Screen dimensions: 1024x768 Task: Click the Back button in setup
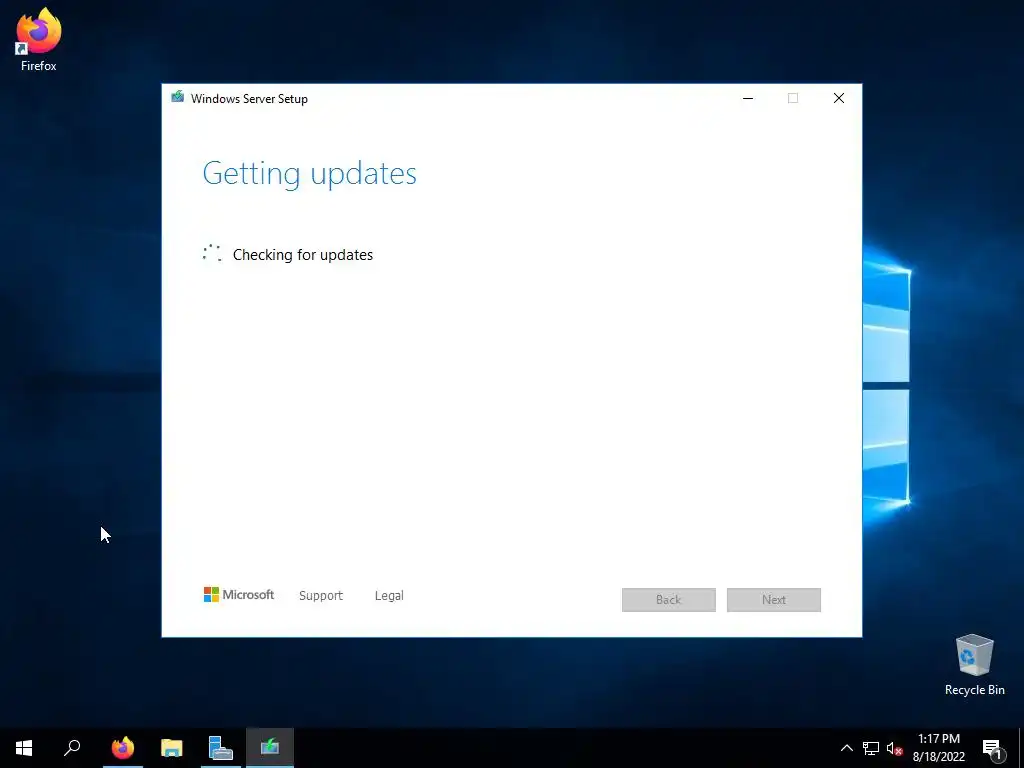(x=669, y=600)
